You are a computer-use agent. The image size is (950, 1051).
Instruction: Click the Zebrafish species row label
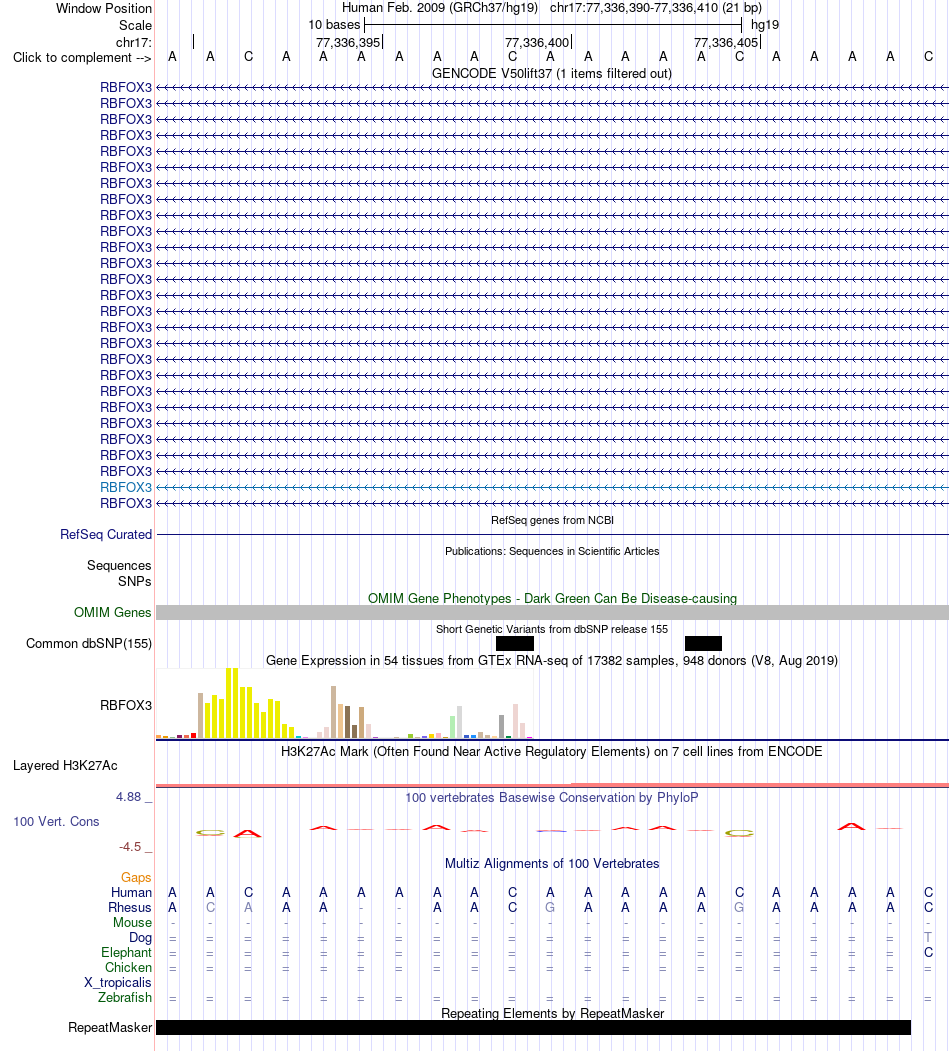[x=125, y=997]
